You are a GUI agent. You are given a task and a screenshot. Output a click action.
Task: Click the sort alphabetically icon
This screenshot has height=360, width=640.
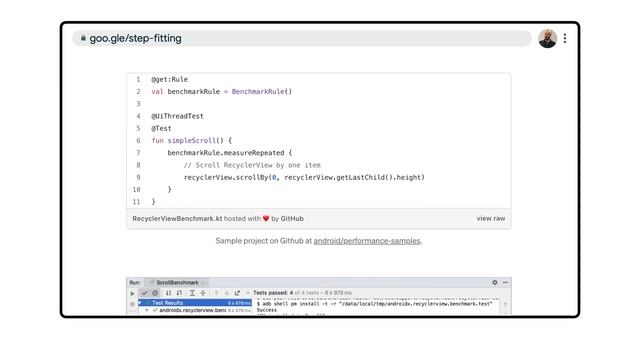pos(168,293)
